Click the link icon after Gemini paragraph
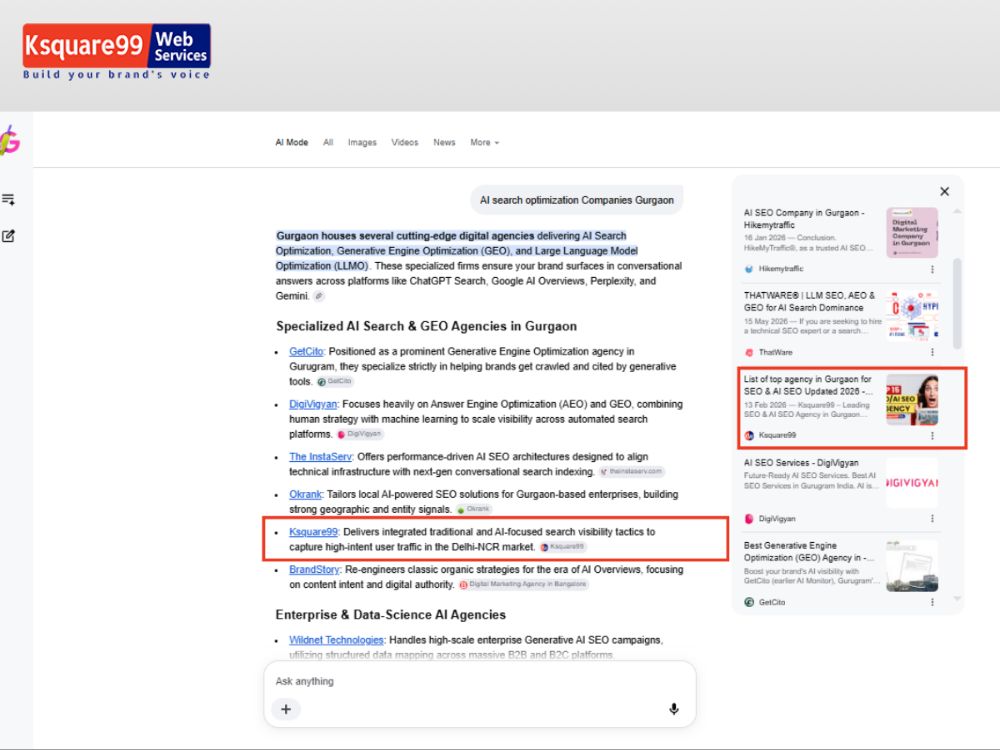Viewport: 1000px width, 750px height. (319, 296)
